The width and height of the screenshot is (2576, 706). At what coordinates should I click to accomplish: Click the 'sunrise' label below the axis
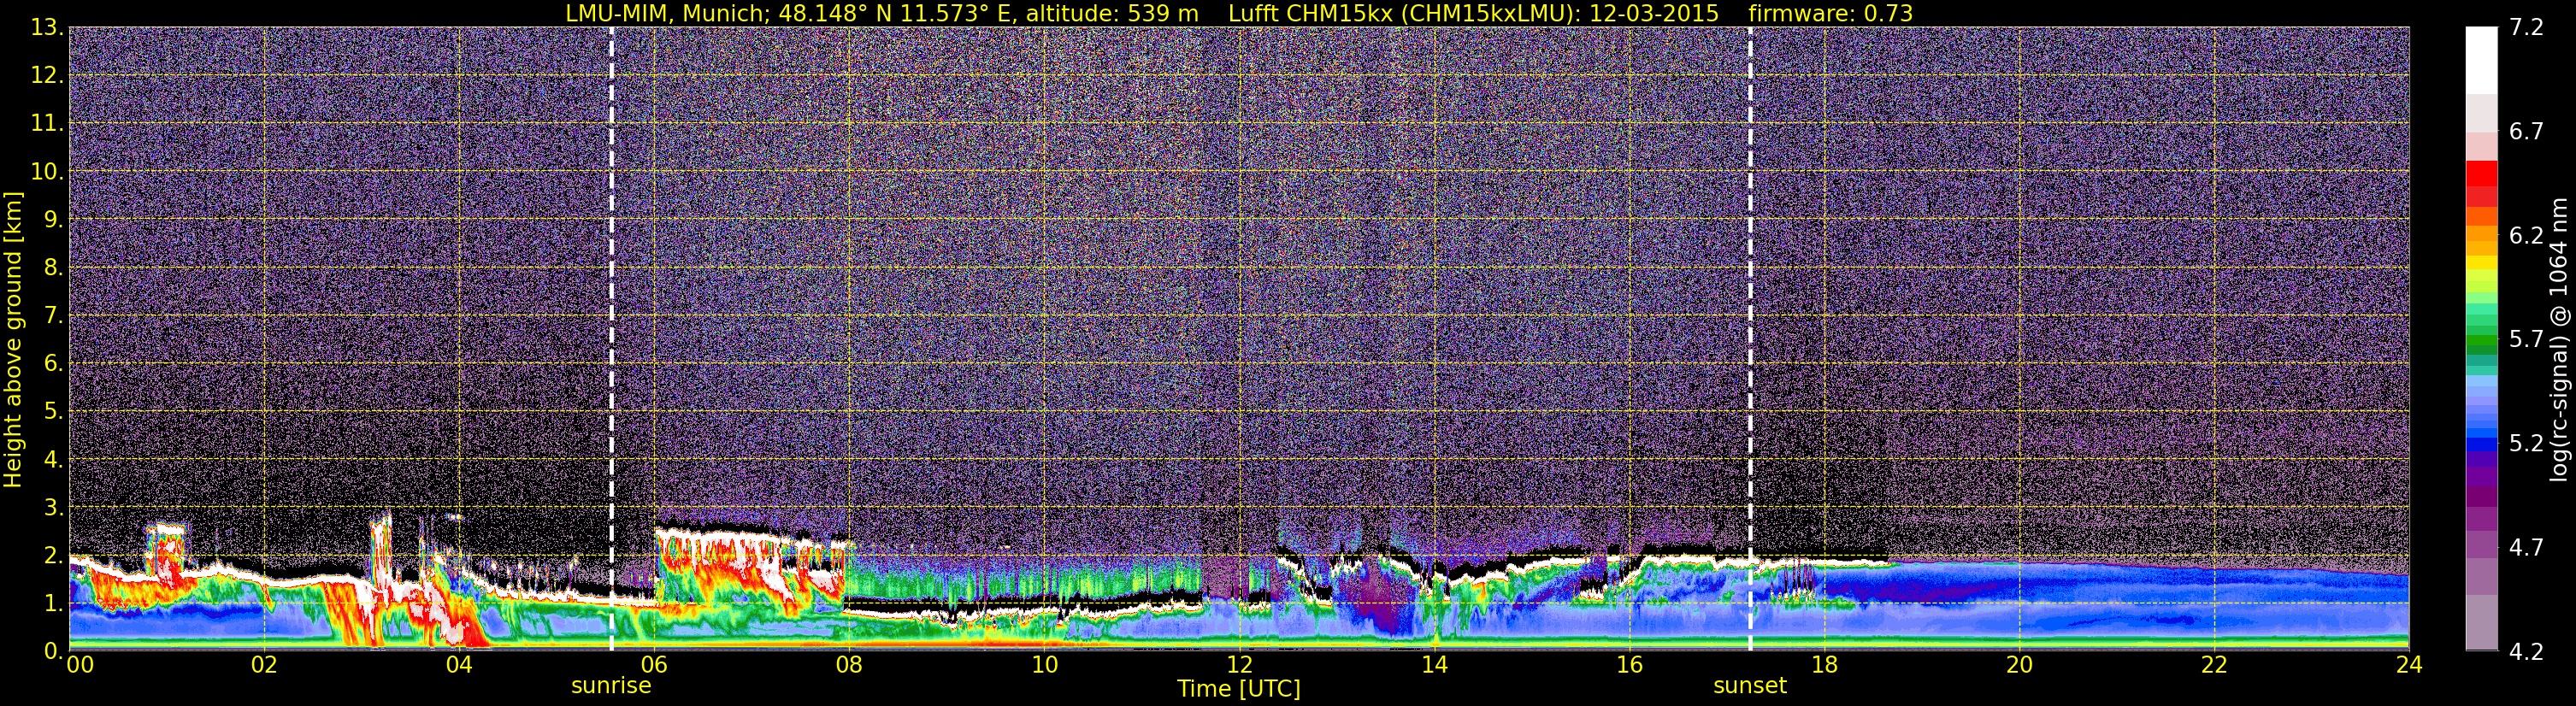coord(611,686)
